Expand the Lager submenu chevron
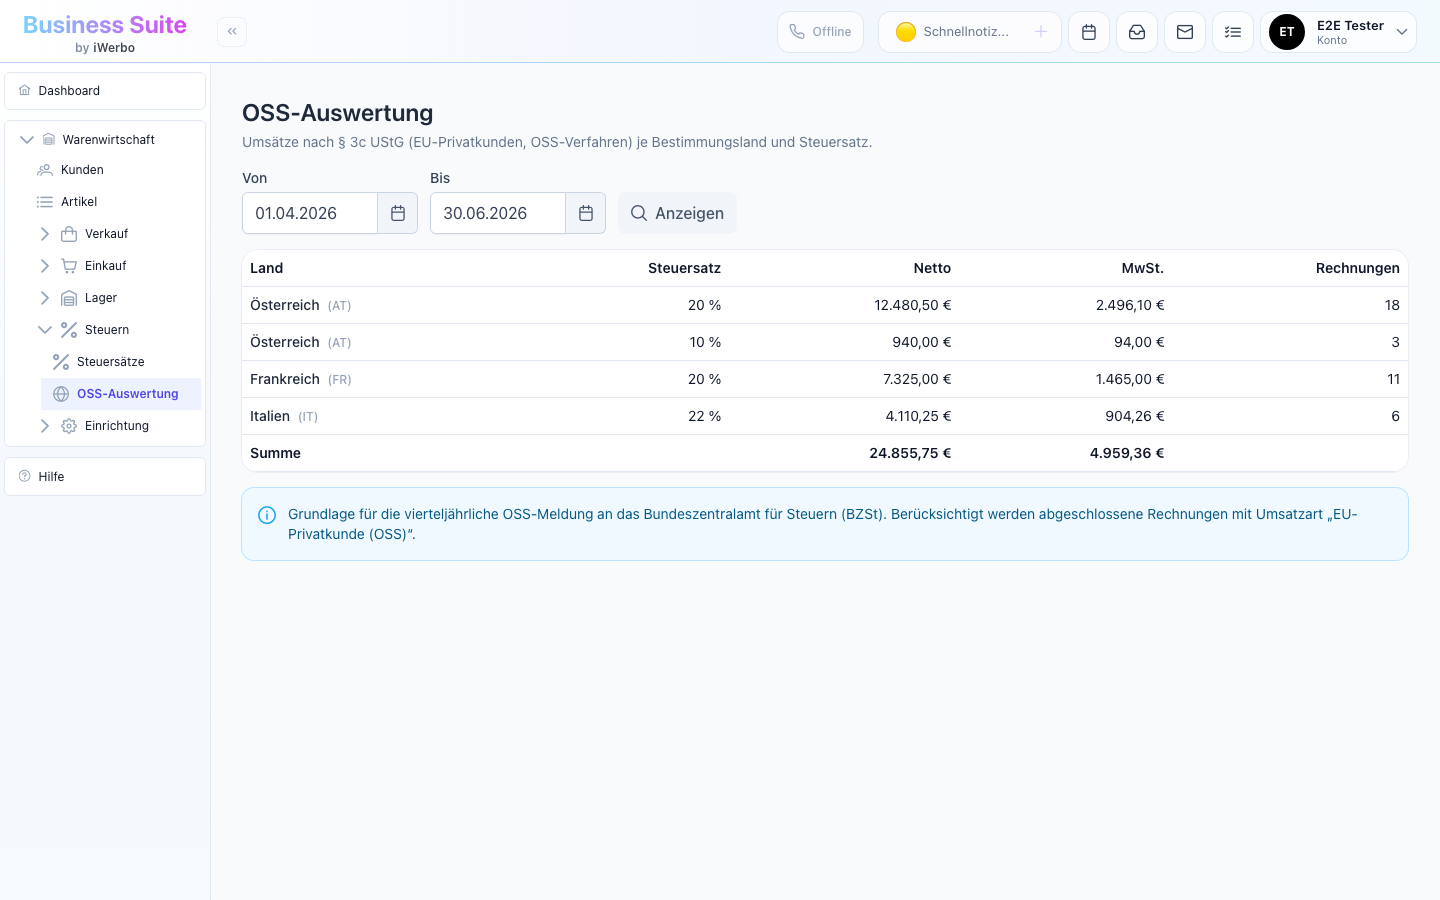 (45, 298)
